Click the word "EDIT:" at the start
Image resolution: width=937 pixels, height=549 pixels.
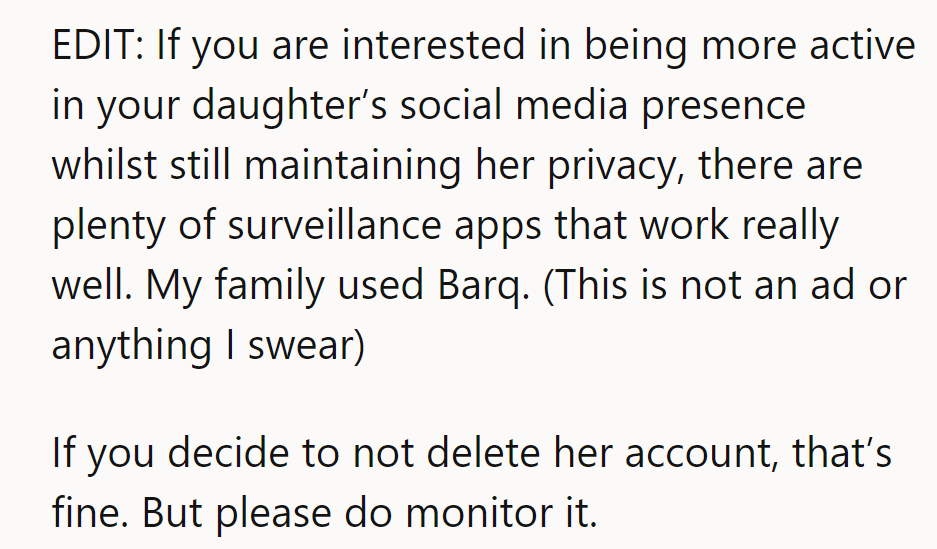[x=98, y=45]
